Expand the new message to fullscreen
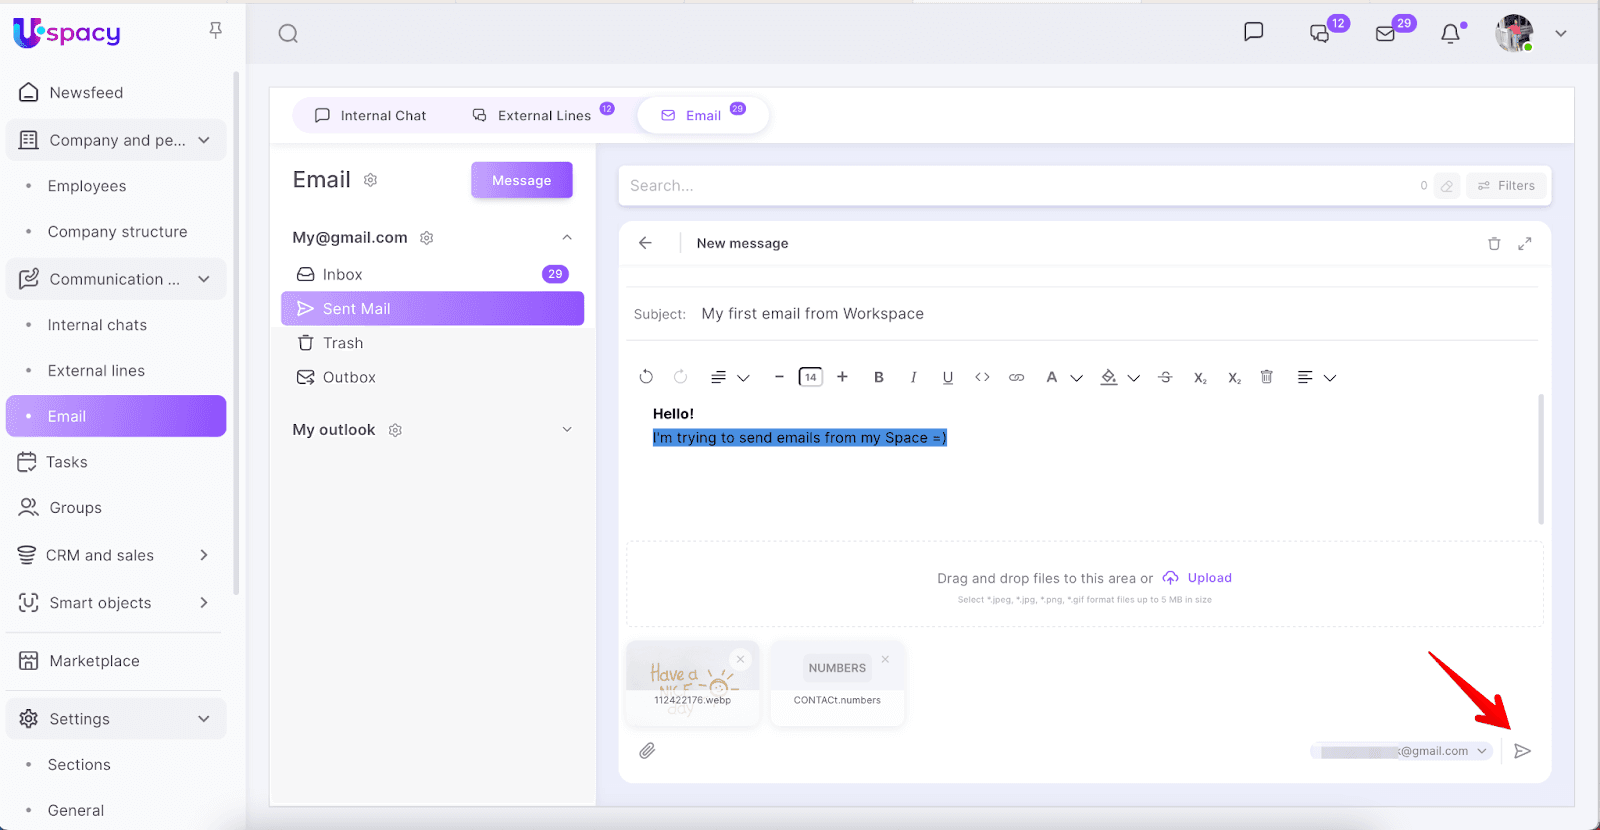1600x830 pixels. pyautogui.click(x=1525, y=243)
